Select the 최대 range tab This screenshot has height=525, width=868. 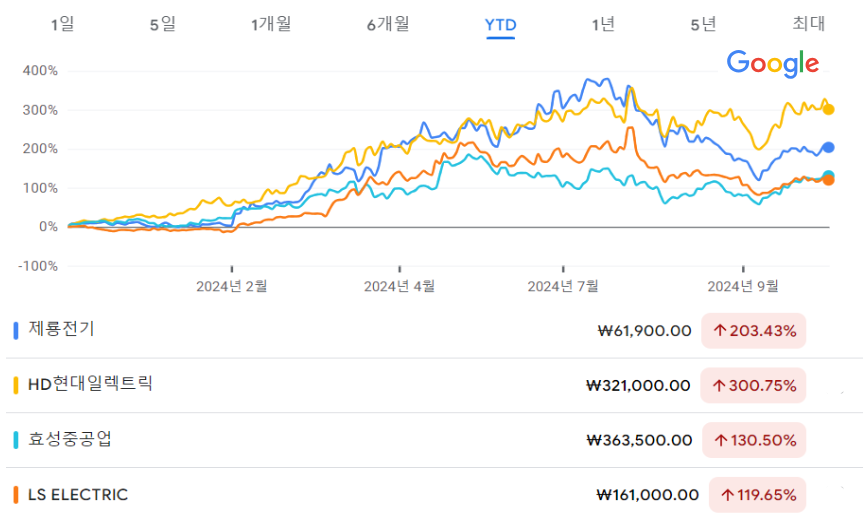click(809, 23)
